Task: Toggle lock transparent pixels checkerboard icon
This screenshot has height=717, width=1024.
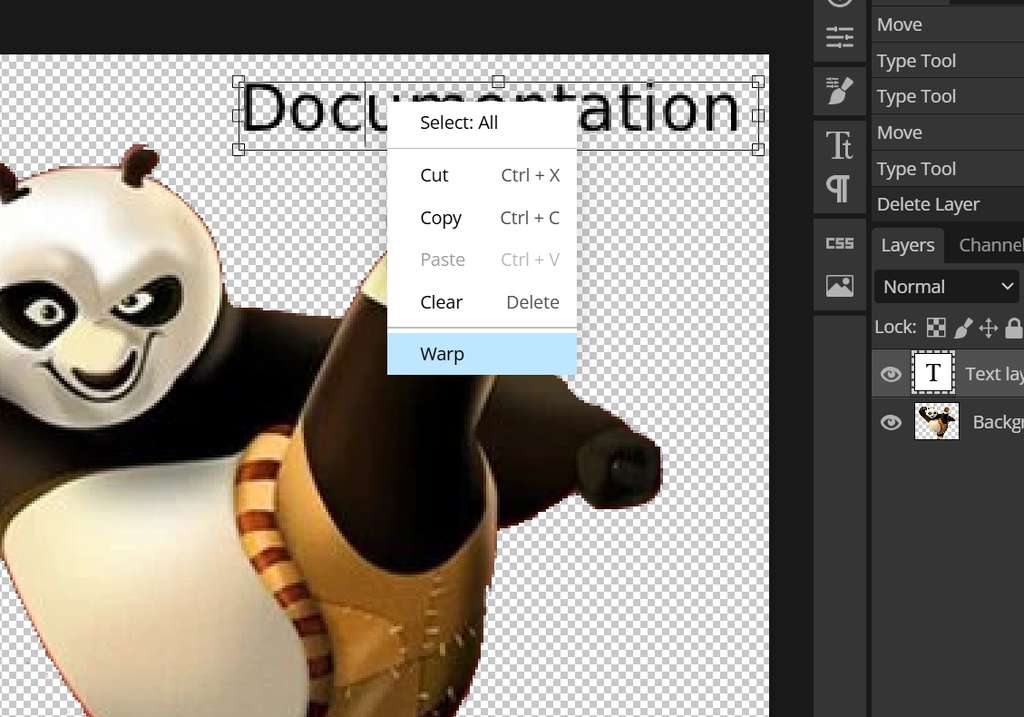Action: click(936, 328)
